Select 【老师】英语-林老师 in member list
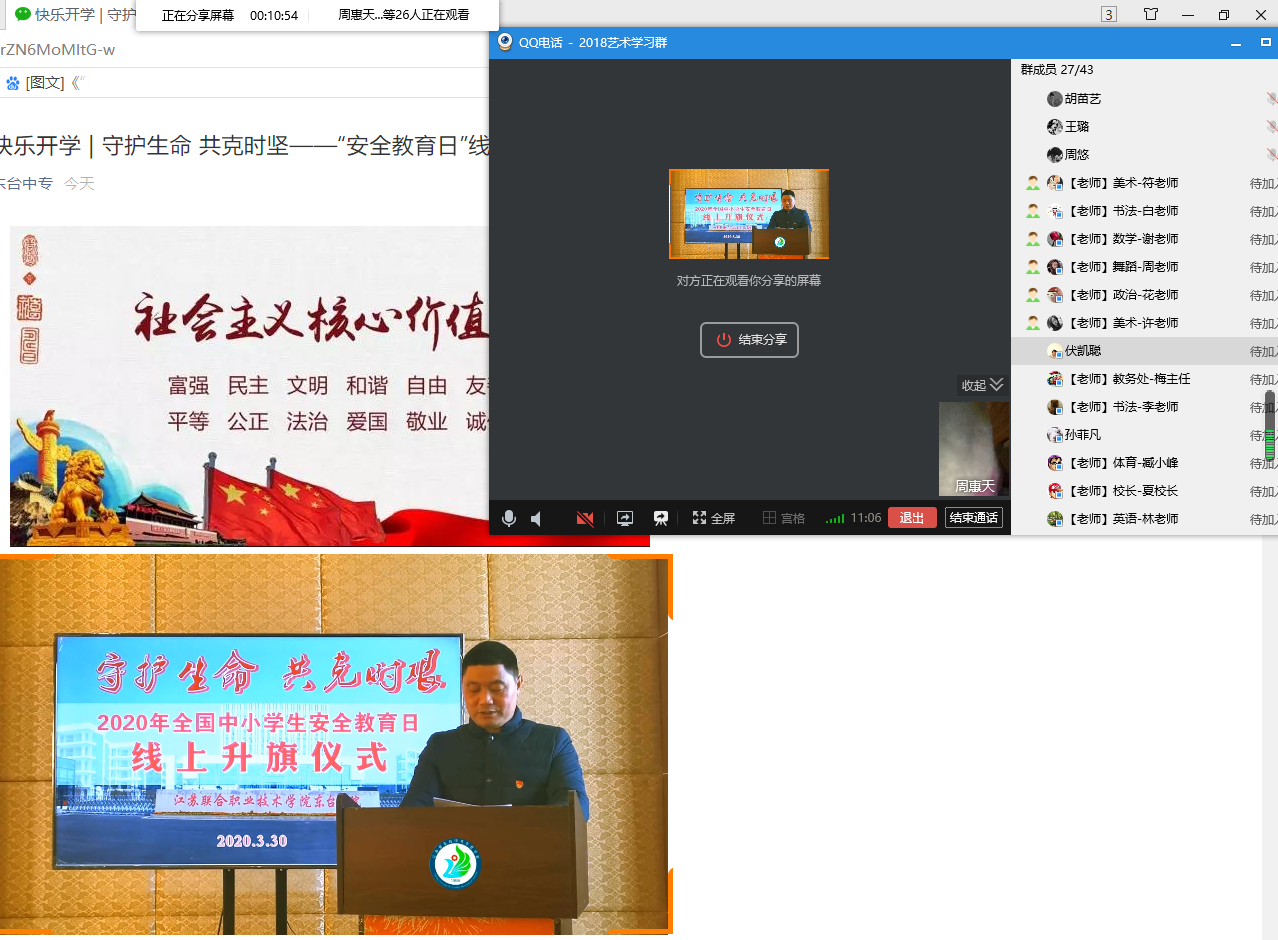This screenshot has width=1278, height=940. [x=1144, y=519]
